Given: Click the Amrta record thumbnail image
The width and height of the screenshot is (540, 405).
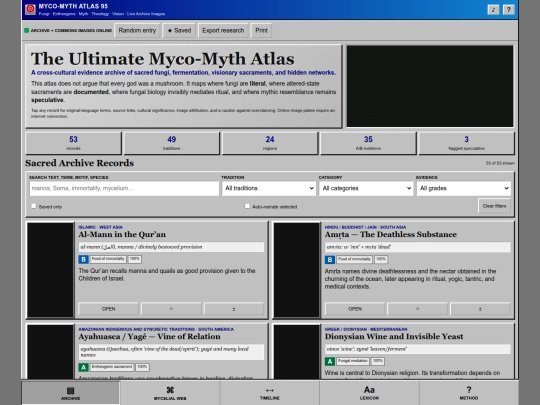Looking at the screenshot, I should 297,270.
